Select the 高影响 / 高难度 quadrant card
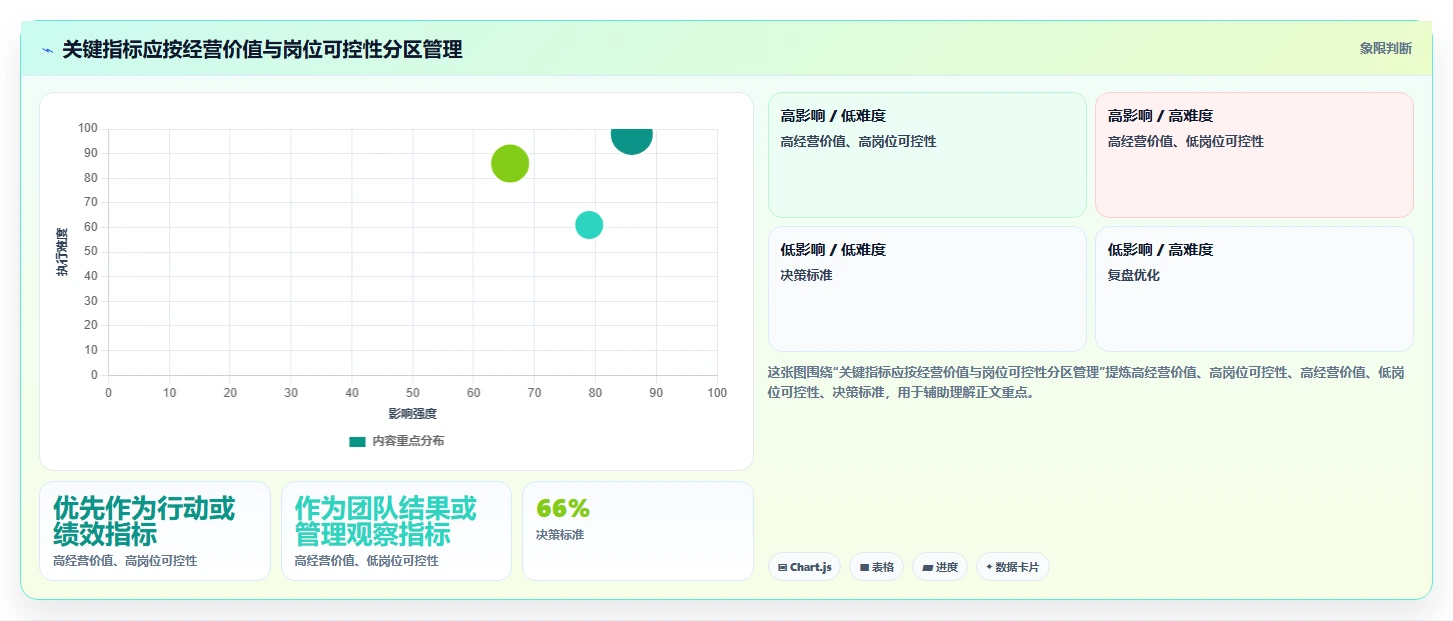Image resolution: width=1453 pixels, height=621 pixels. [1254, 155]
